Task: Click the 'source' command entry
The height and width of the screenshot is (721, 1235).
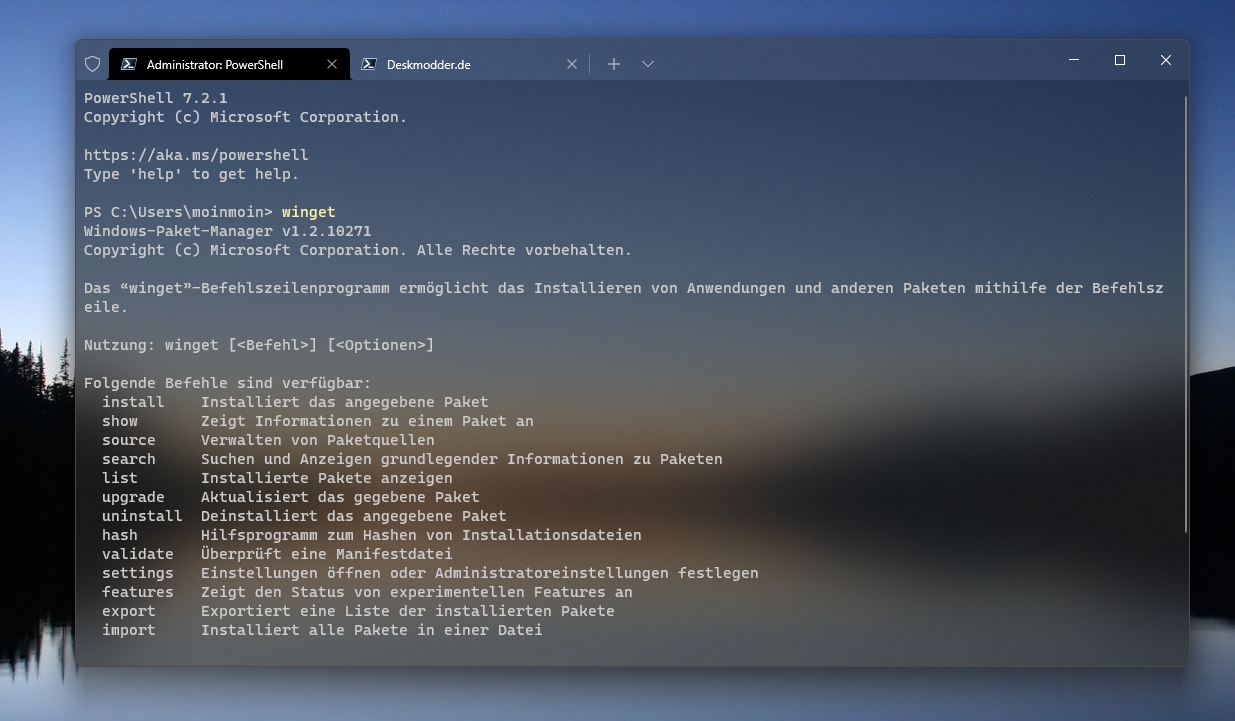Action: (x=129, y=441)
